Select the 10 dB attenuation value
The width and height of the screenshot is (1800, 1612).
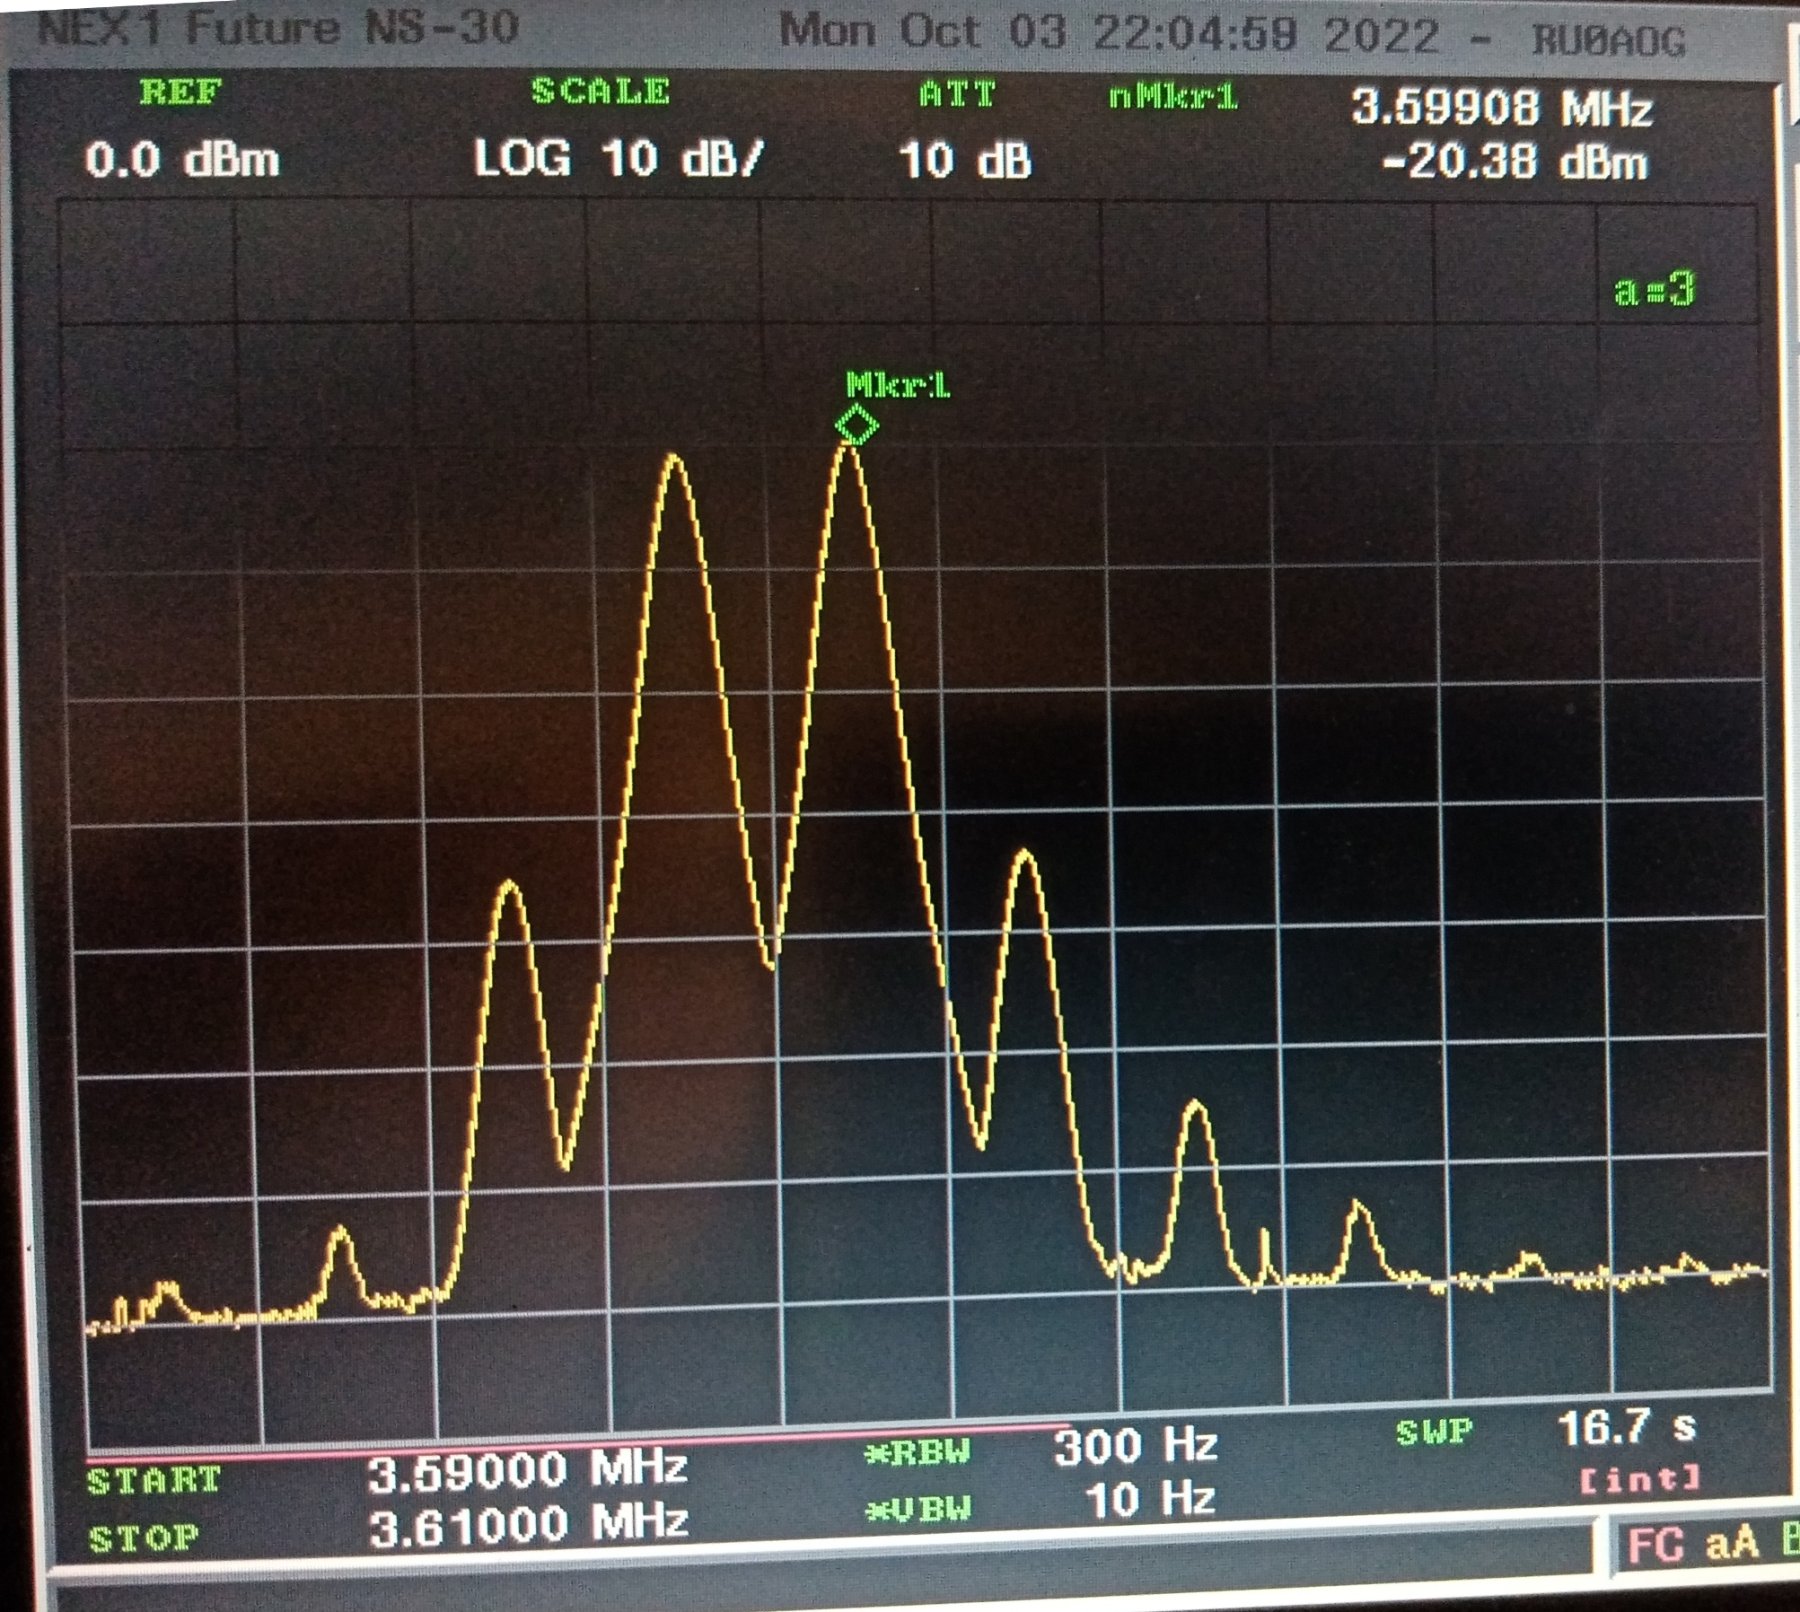coord(965,161)
